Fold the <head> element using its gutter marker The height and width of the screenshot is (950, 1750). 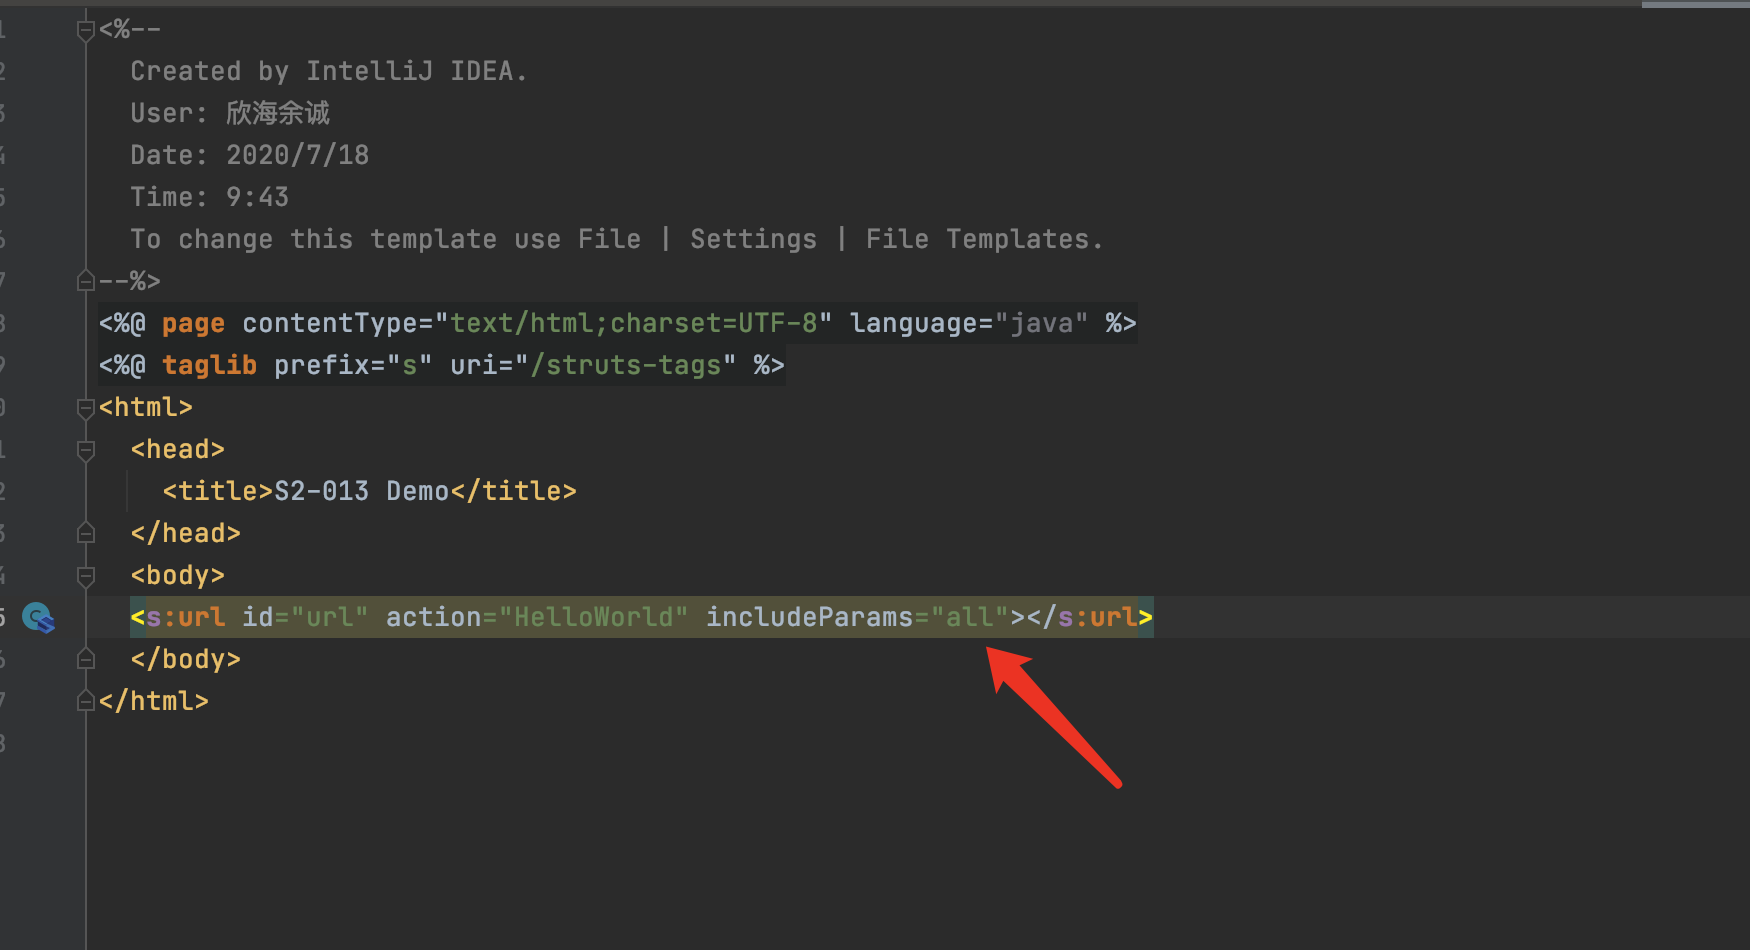click(x=86, y=450)
